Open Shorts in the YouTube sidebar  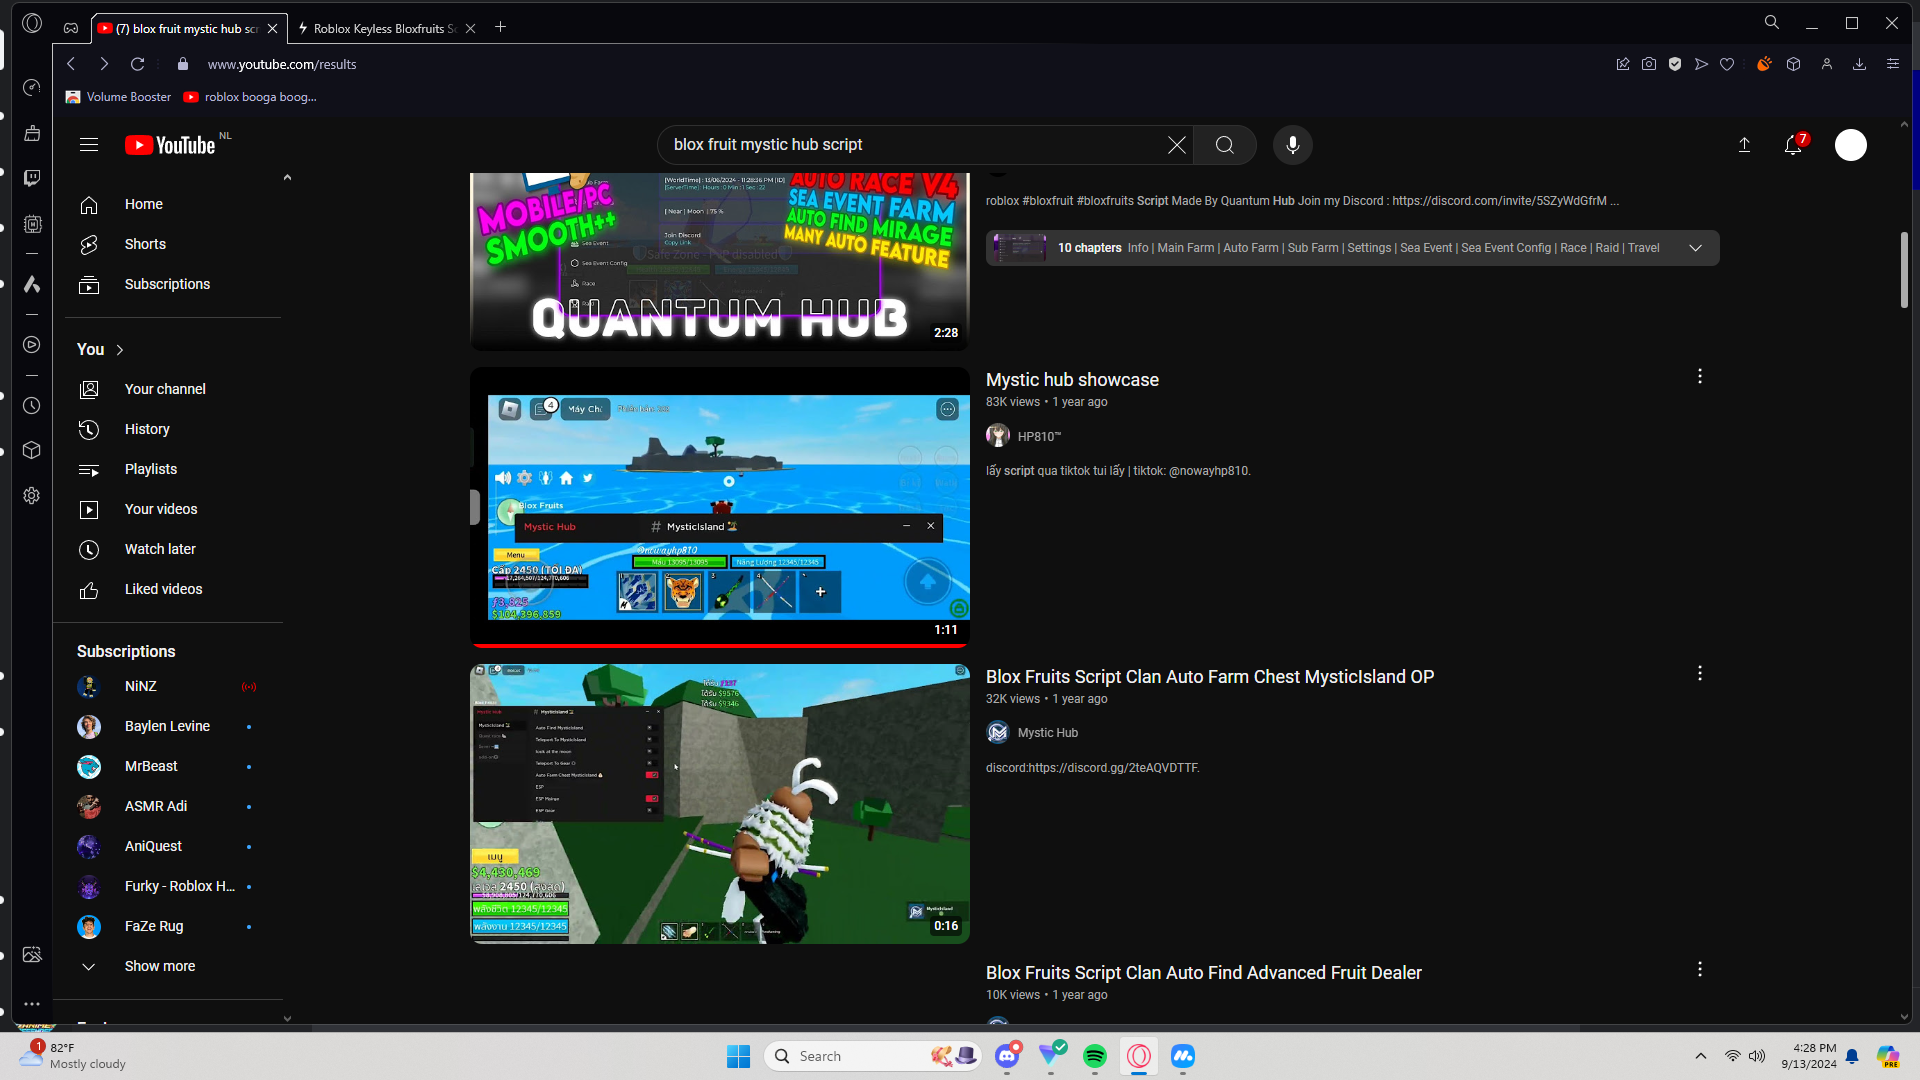coord(145,245)
